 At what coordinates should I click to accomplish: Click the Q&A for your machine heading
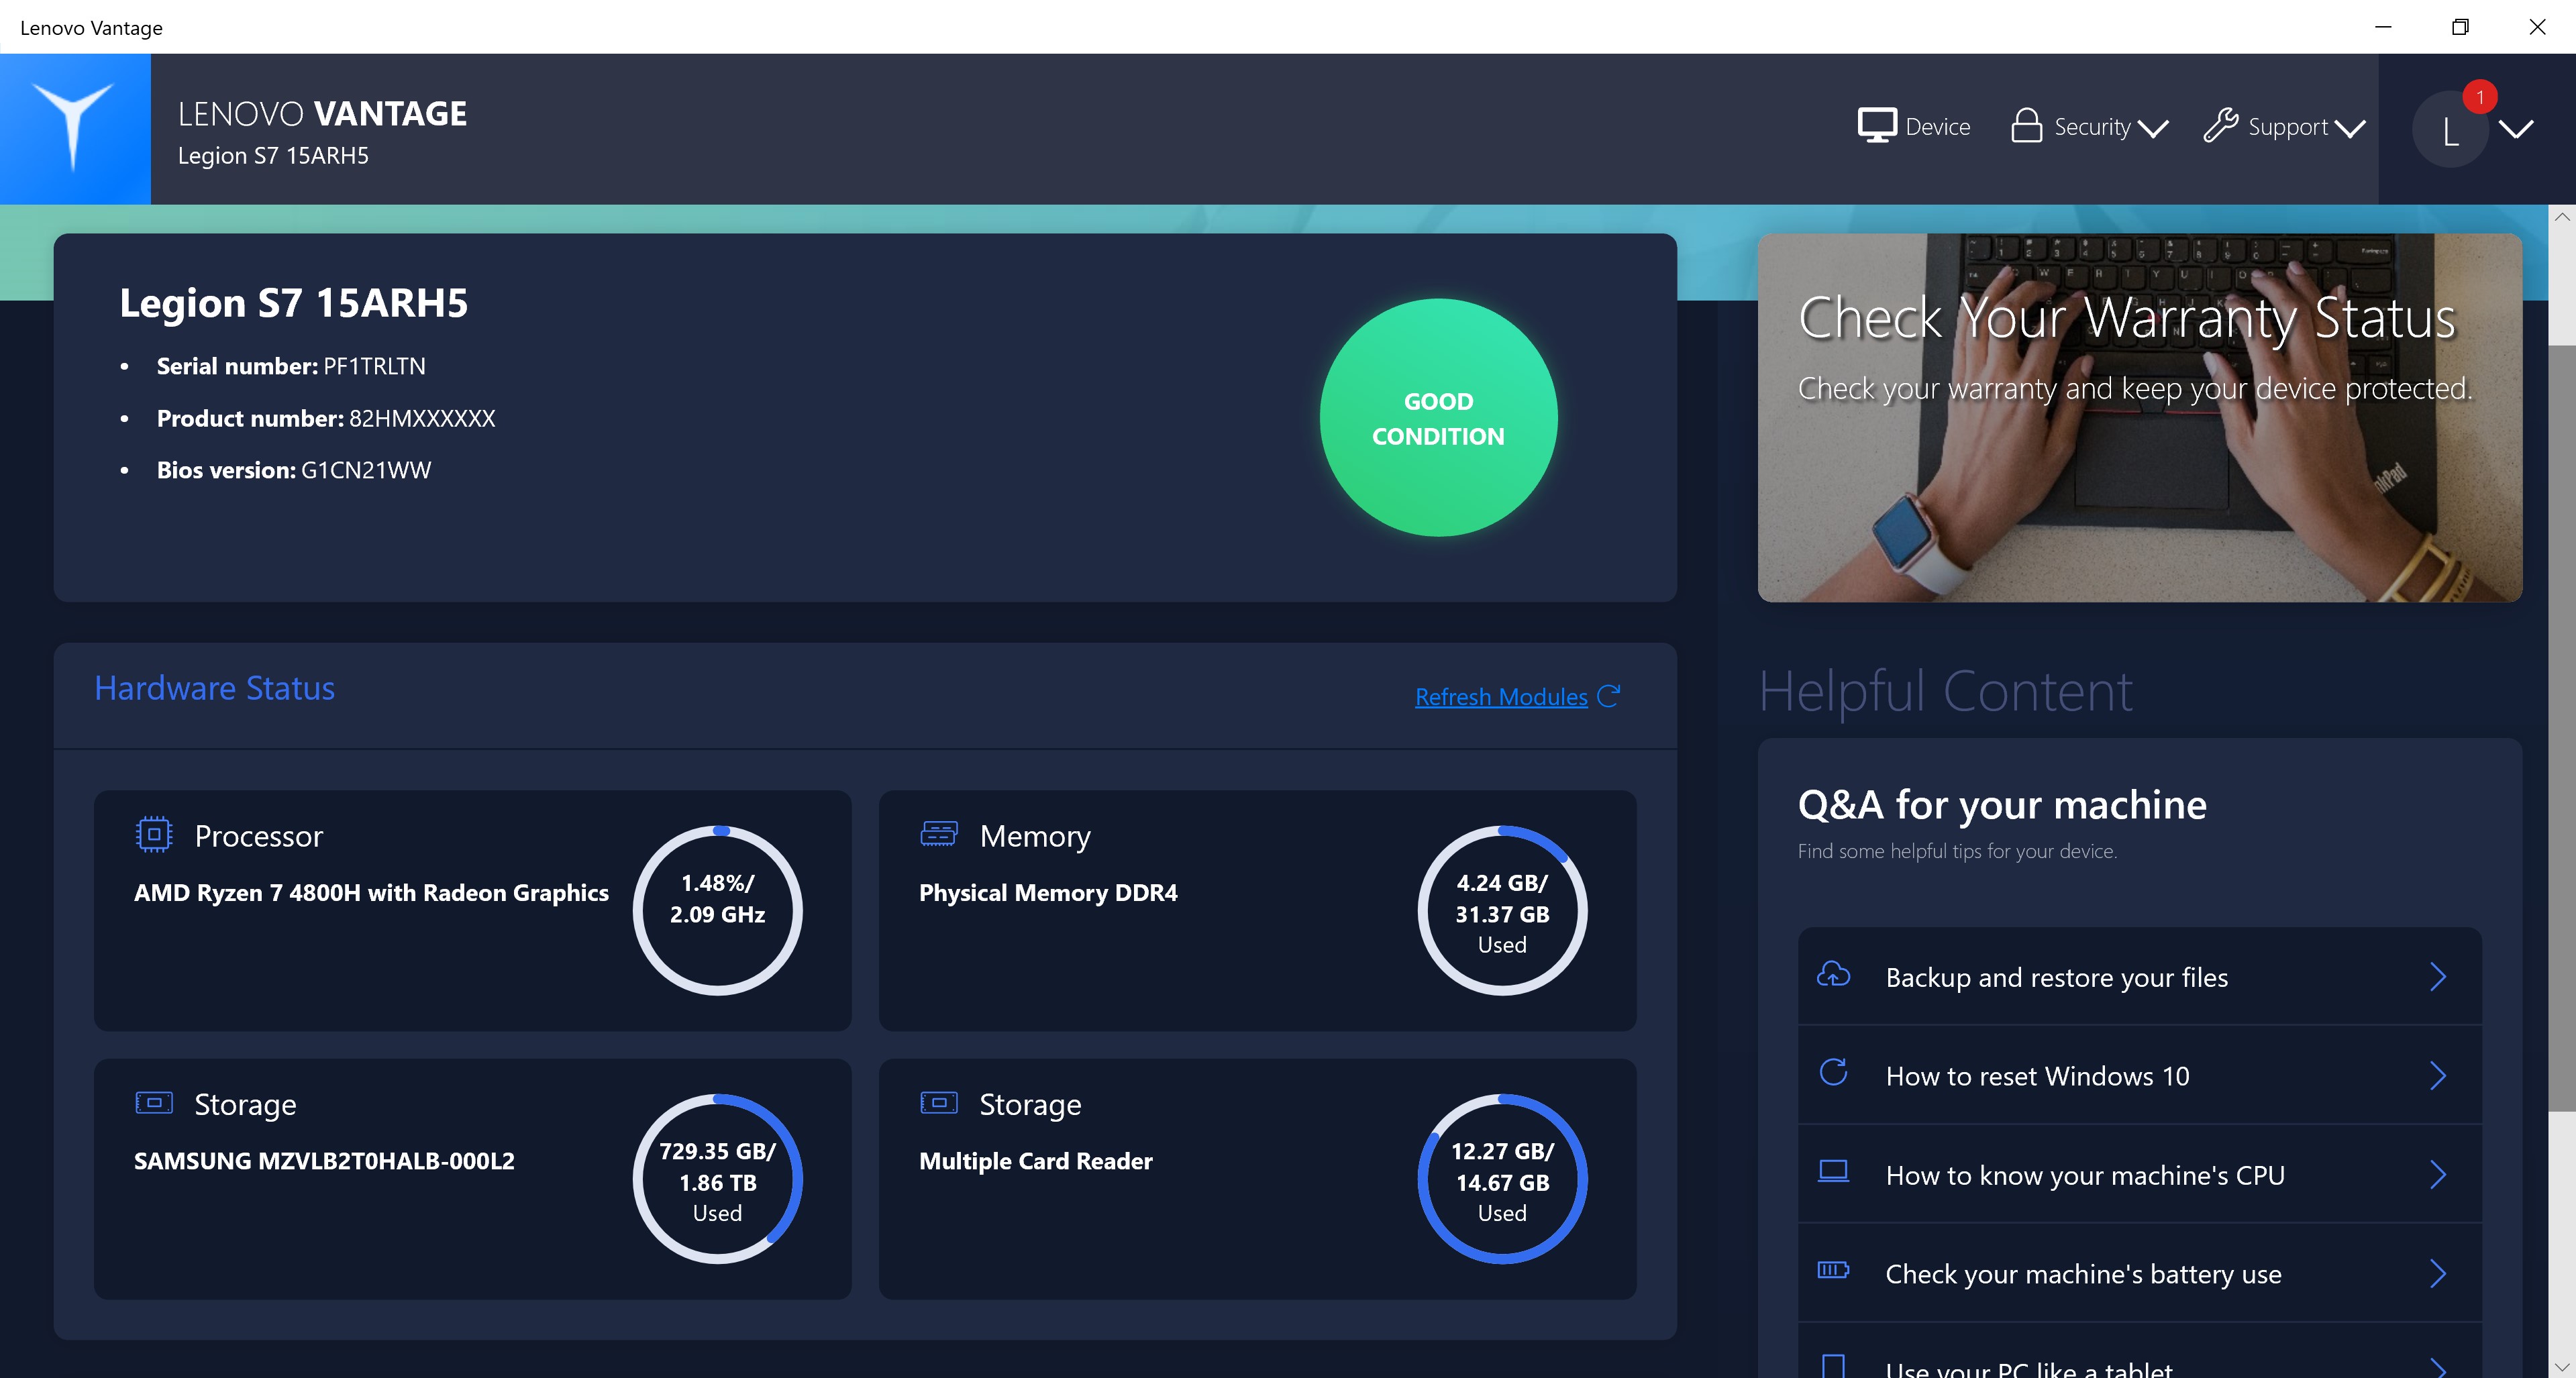click(x=2002, y=805)
